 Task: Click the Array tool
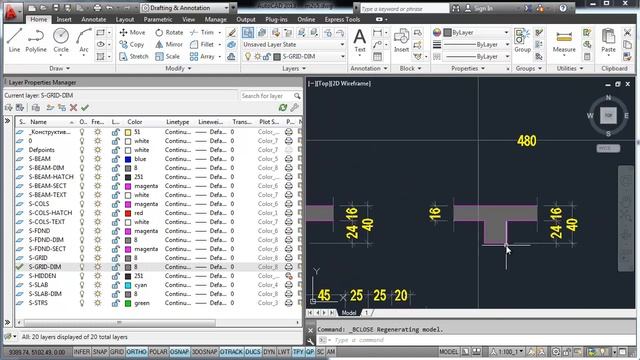(x=202, y=57)
